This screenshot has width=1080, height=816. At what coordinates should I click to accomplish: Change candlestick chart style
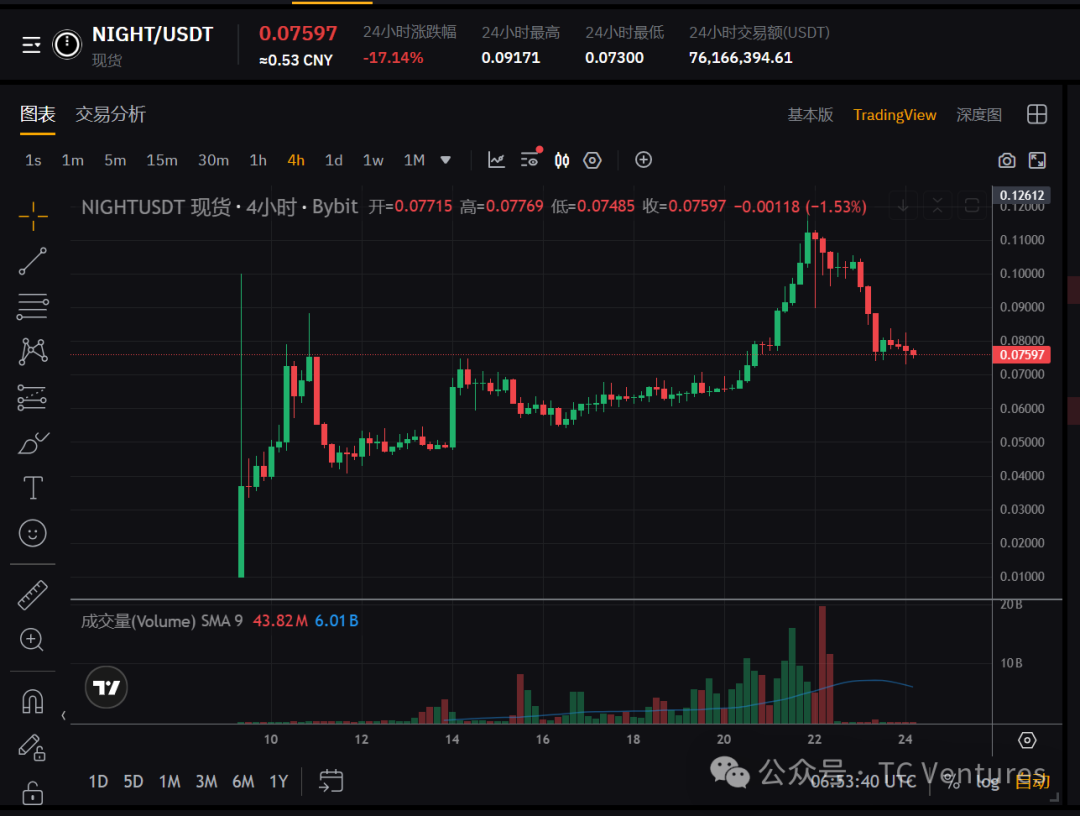click(x=562, y=160)
